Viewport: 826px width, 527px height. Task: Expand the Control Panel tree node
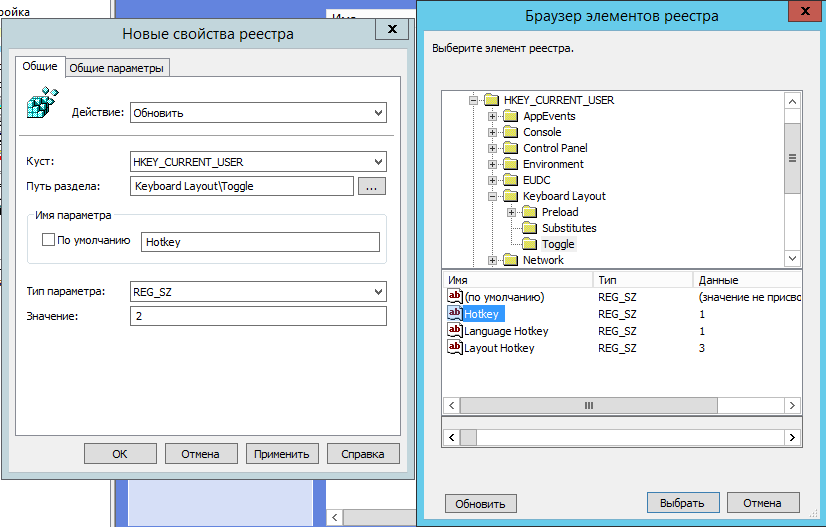click(x=492, y=148)
